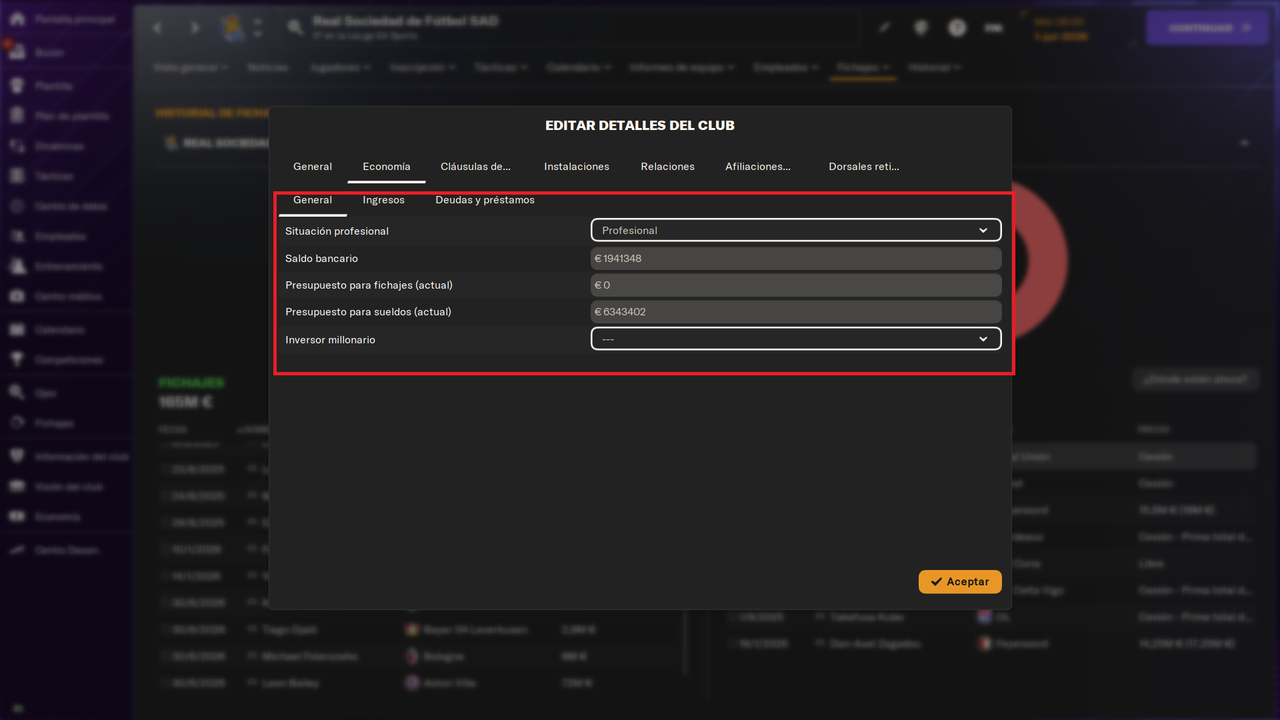
Task: Switch to the Ingresos sub-tab
Action: click(383, 200)
